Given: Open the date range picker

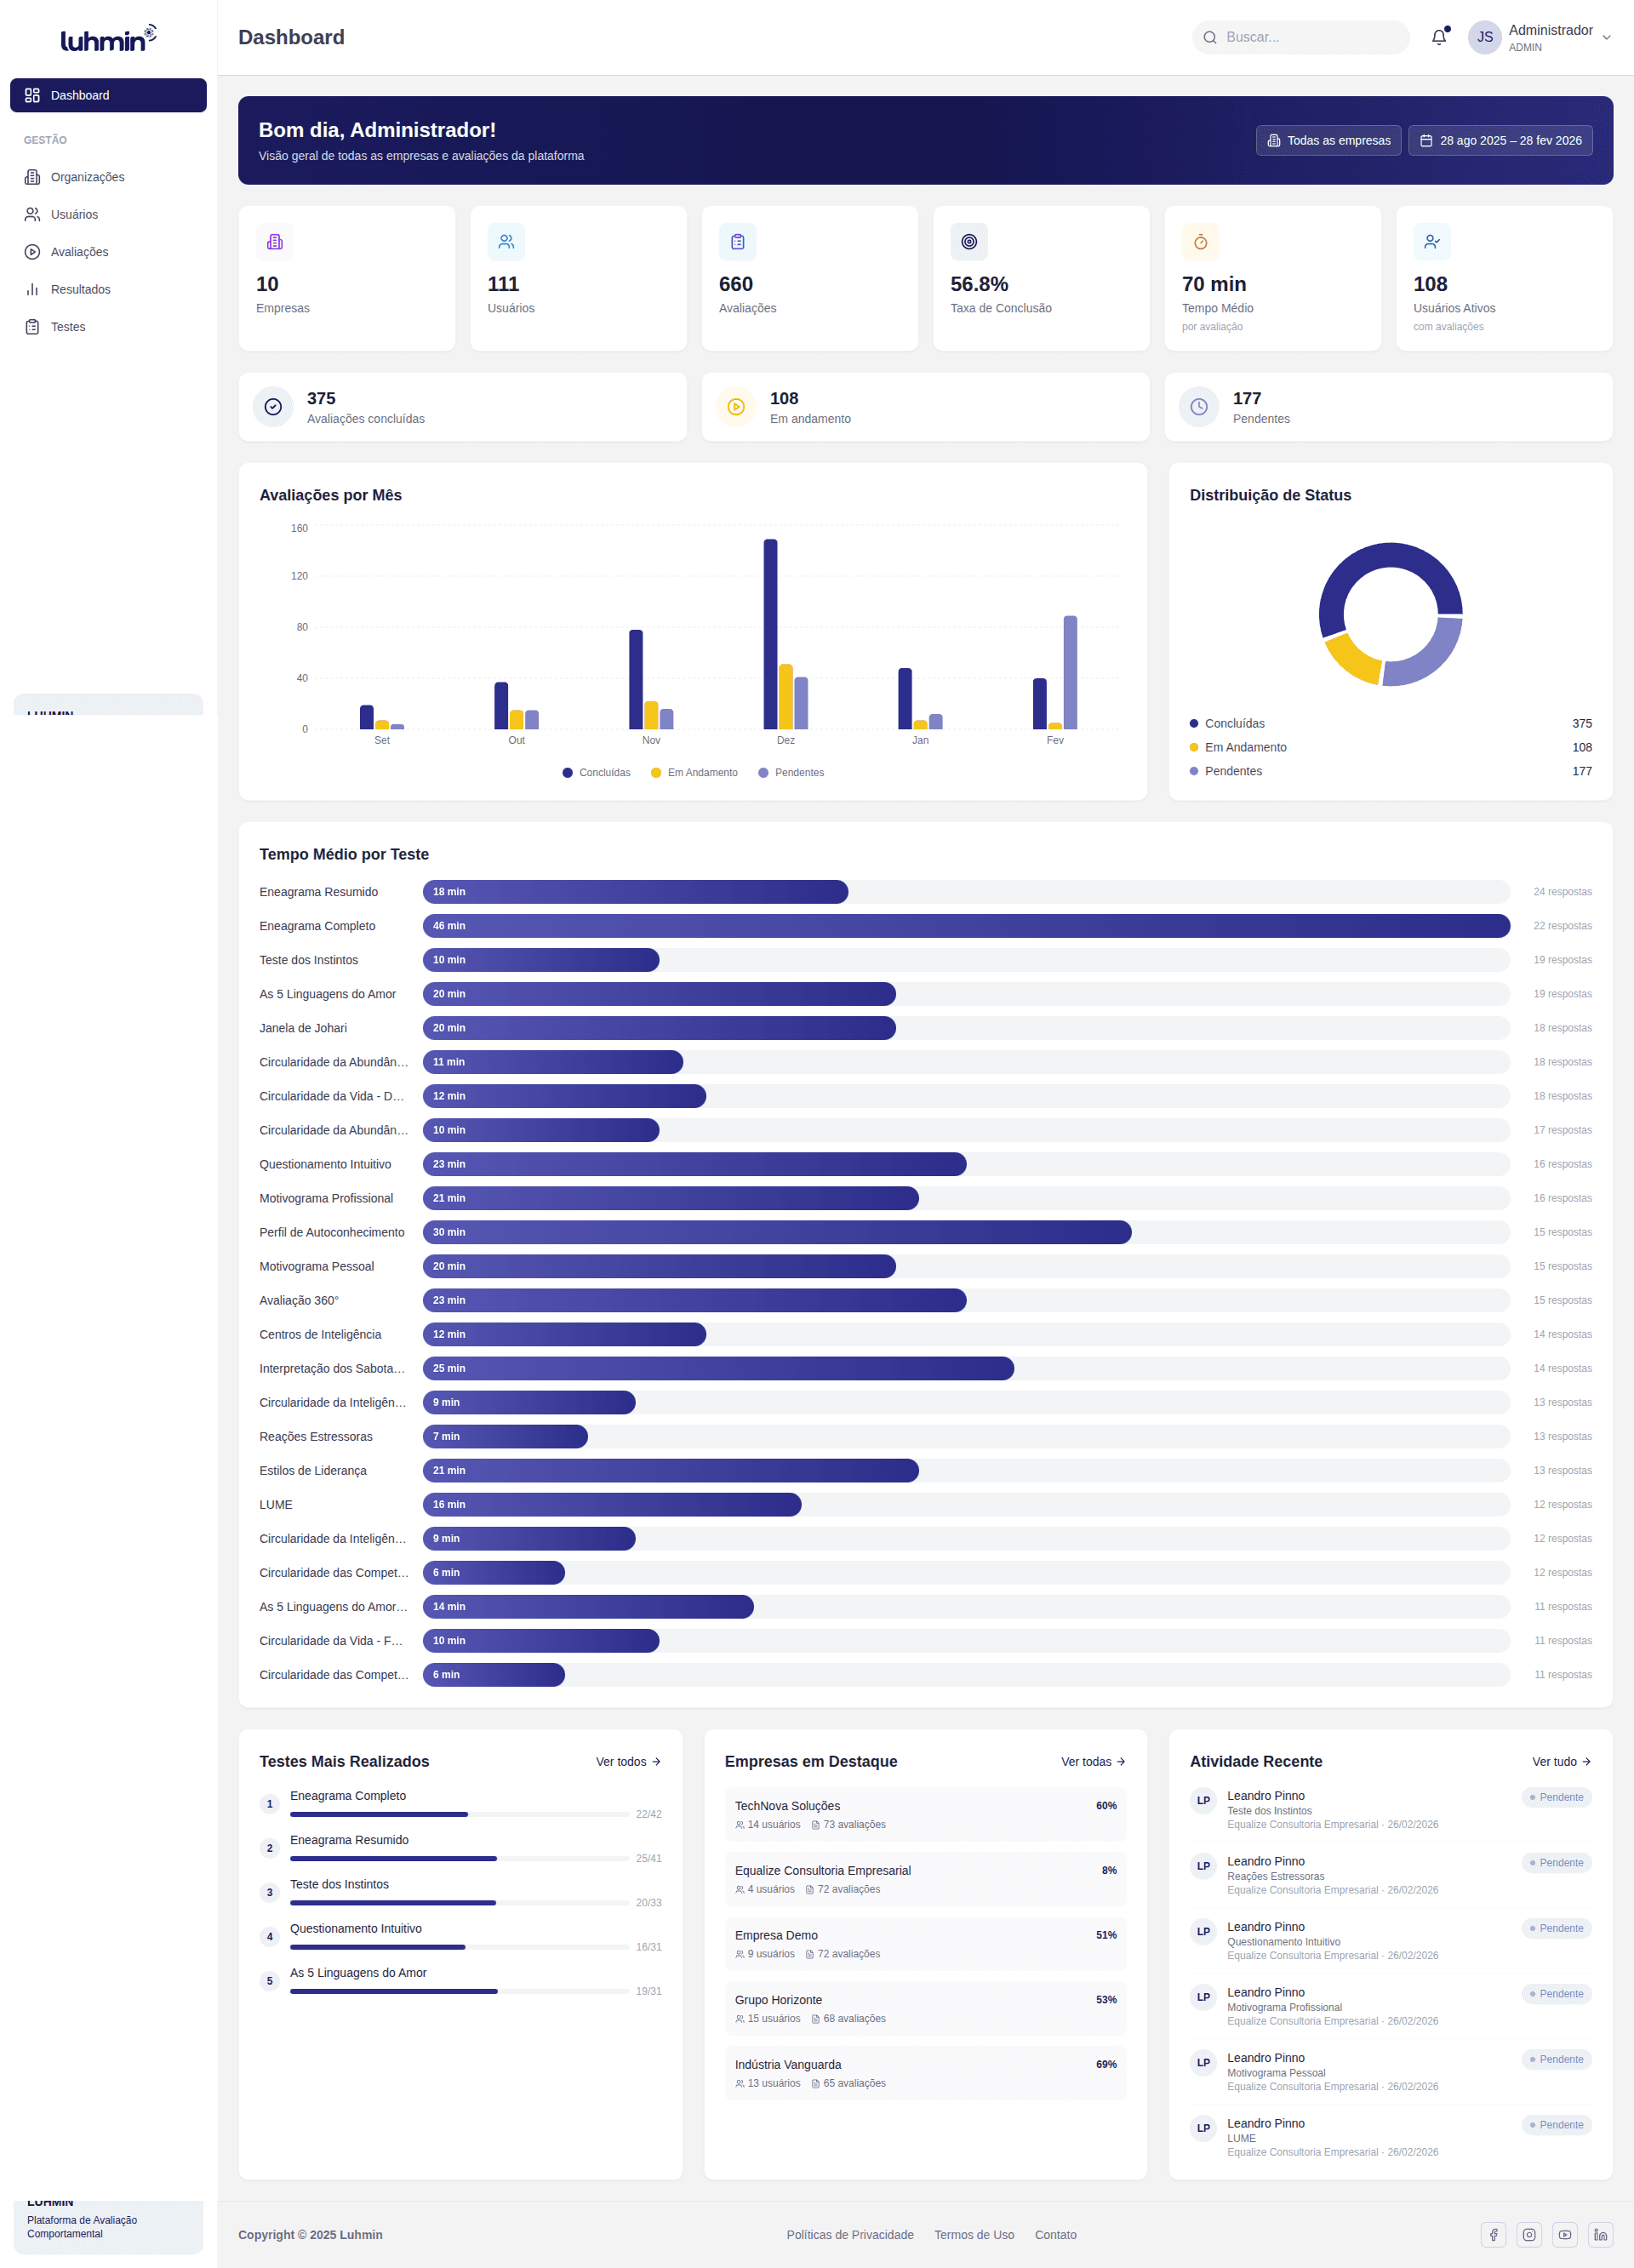Looking at the screenshot, I should tap(1500, 140).
